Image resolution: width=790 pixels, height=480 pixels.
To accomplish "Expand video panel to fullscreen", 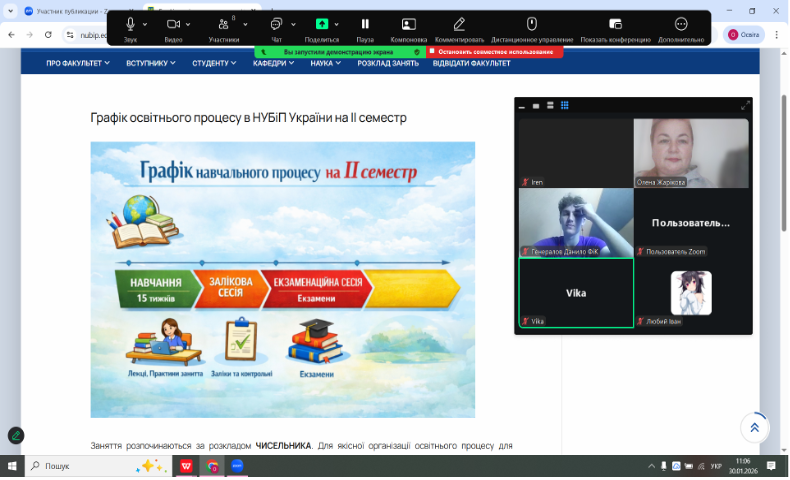I will pos(745,105).
